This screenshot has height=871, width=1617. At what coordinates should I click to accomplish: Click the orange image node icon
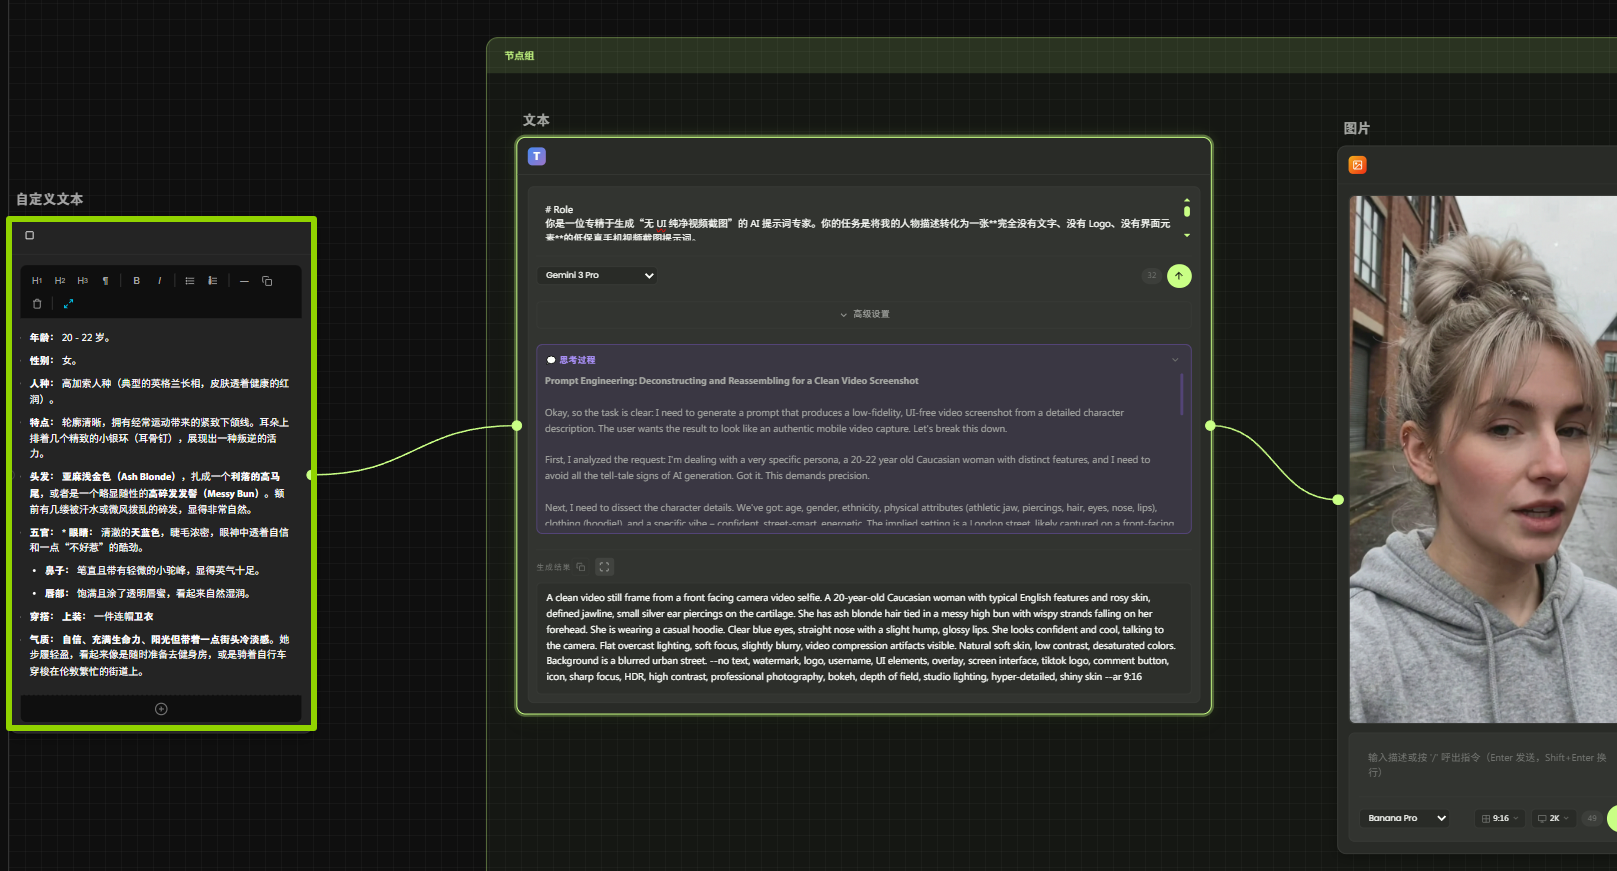click(x=1357, y=165)
